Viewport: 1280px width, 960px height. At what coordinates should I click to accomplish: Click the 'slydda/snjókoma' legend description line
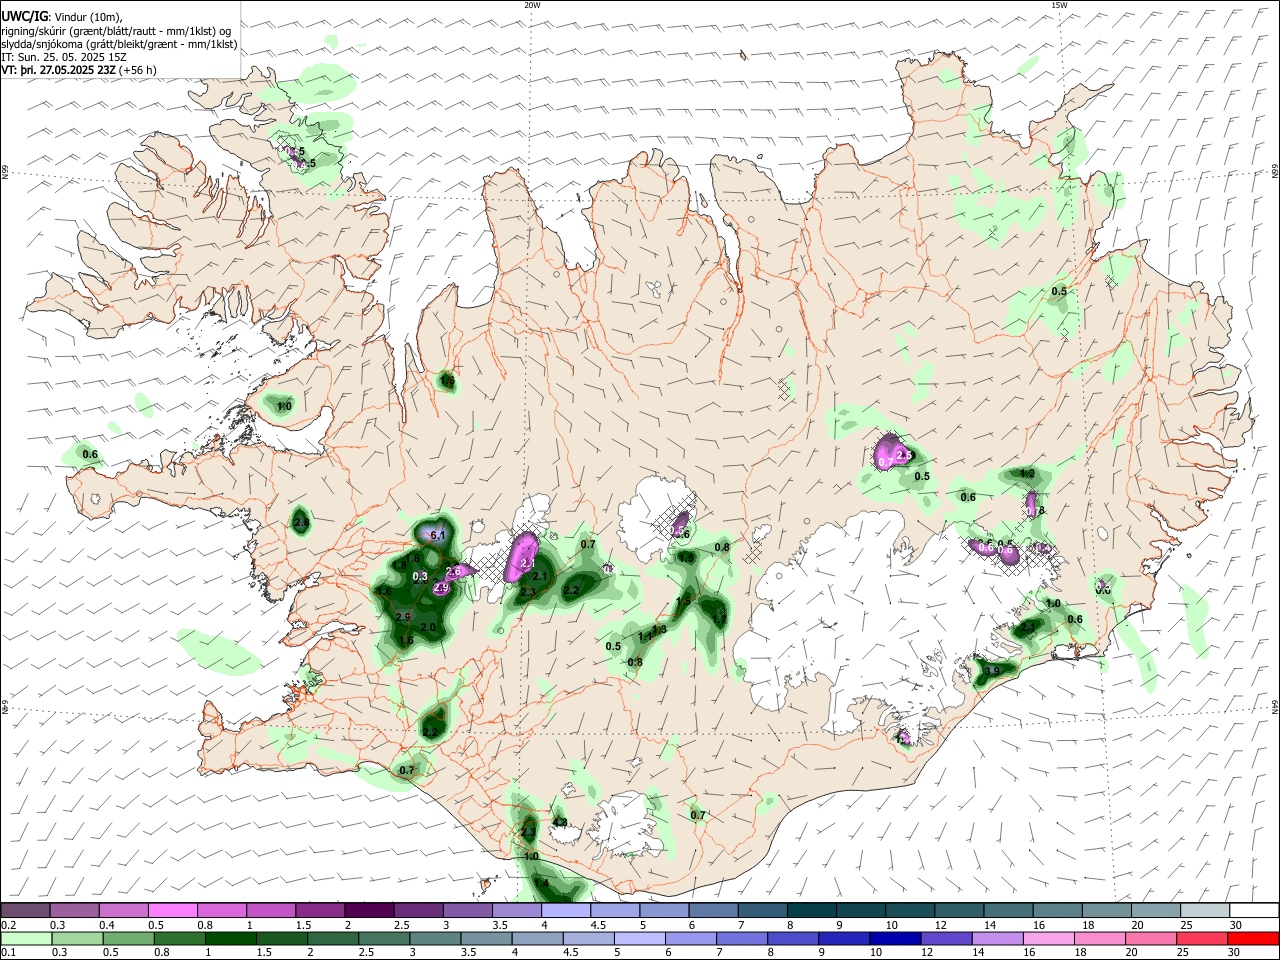click(119, 44)
